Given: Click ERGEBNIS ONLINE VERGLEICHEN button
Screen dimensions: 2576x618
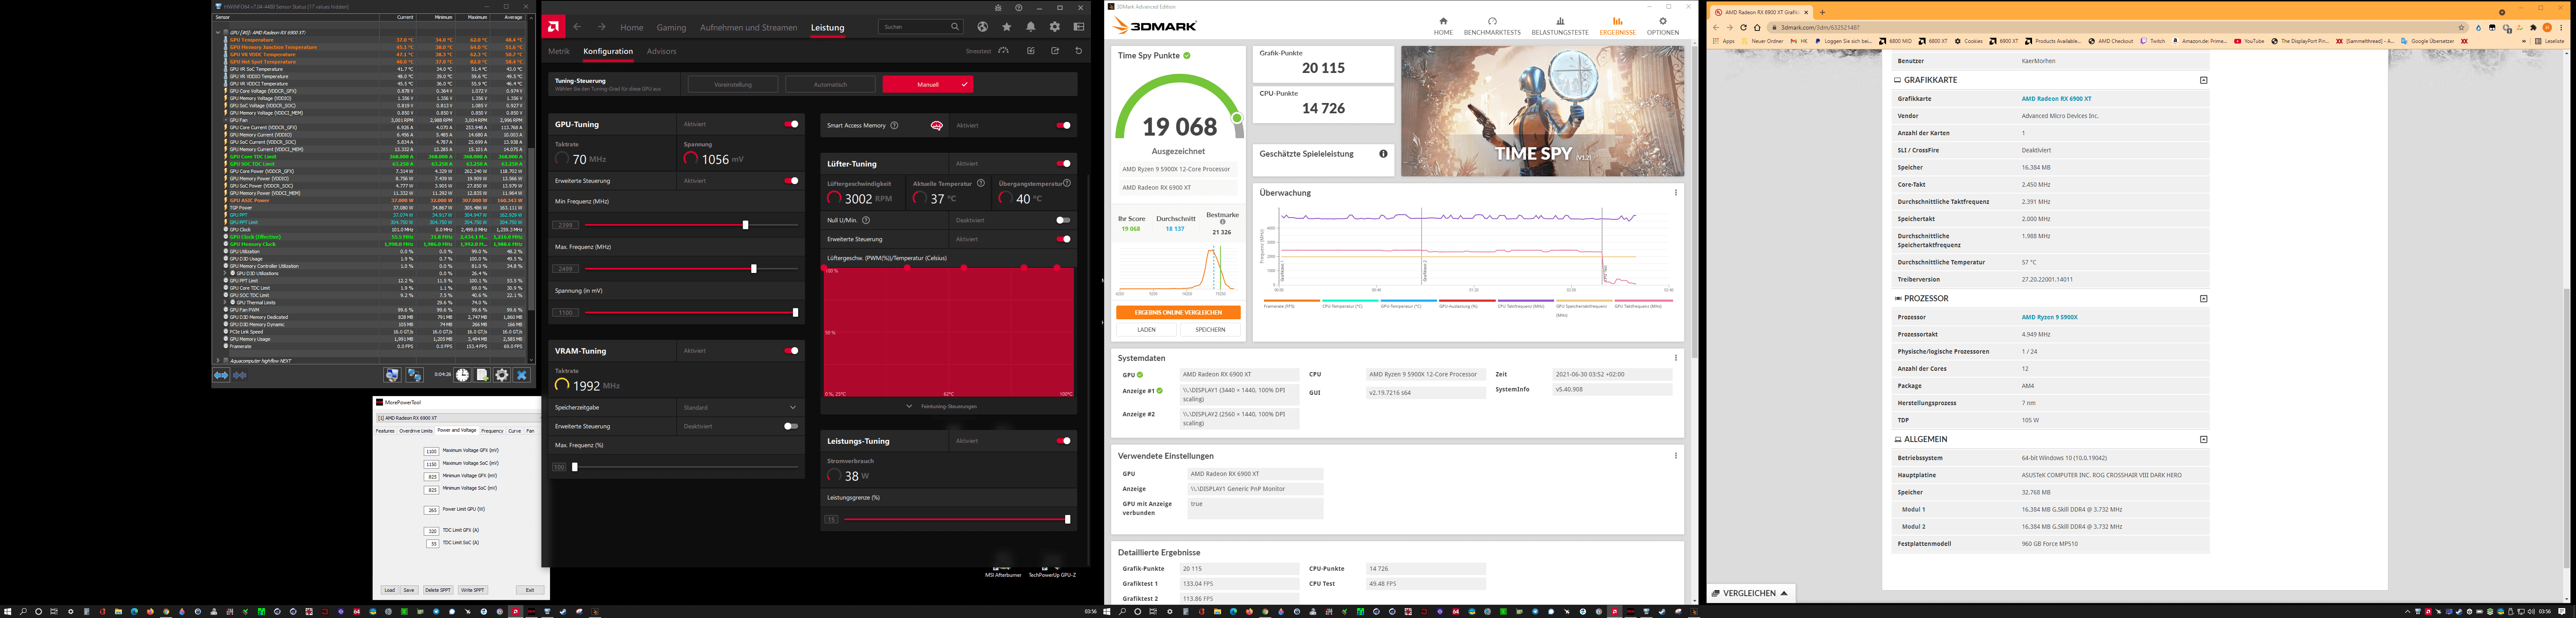Looking at the screenshot, I should coord(1178,312).
